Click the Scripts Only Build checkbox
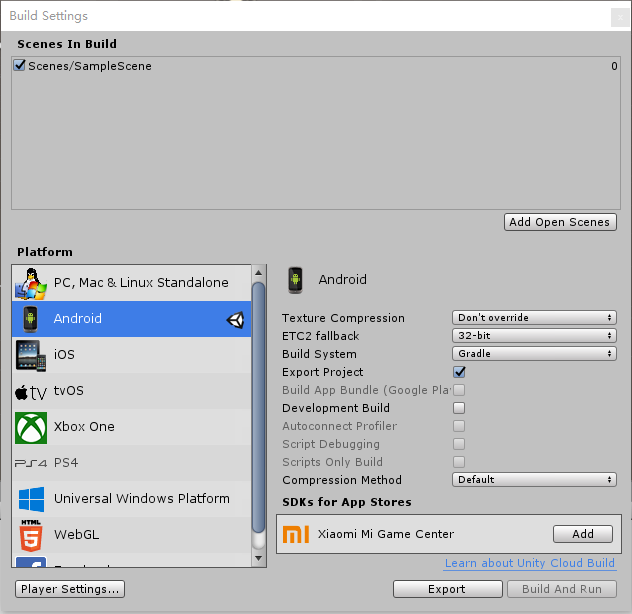Image resolution: width=632 pixels, height=614 pixels. click(x=459, y=462)
